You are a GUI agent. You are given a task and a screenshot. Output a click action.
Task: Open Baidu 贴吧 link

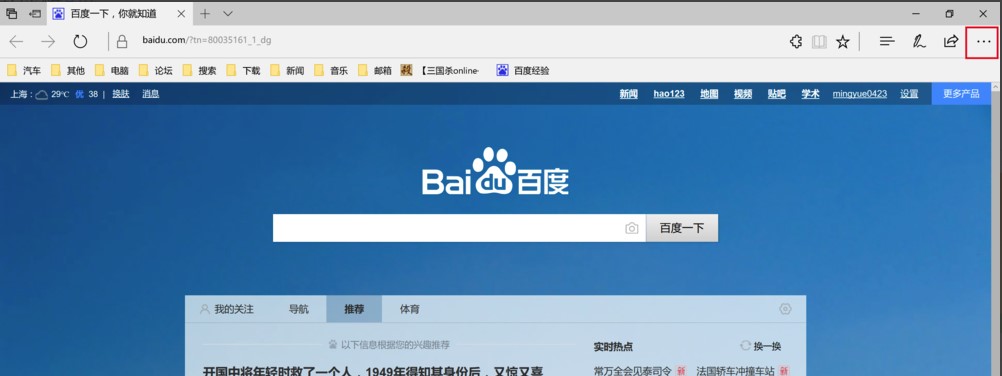(x=776, y=94)
